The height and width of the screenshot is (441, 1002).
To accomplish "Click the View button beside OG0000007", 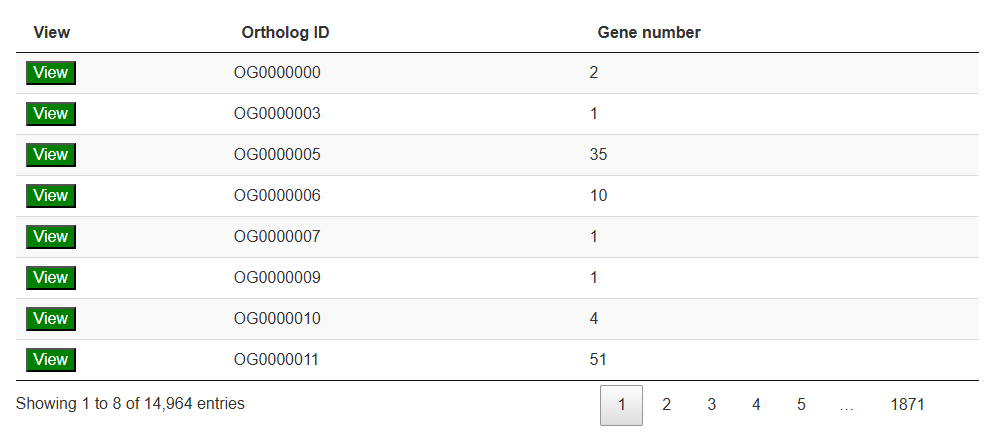I will (51, 237).
